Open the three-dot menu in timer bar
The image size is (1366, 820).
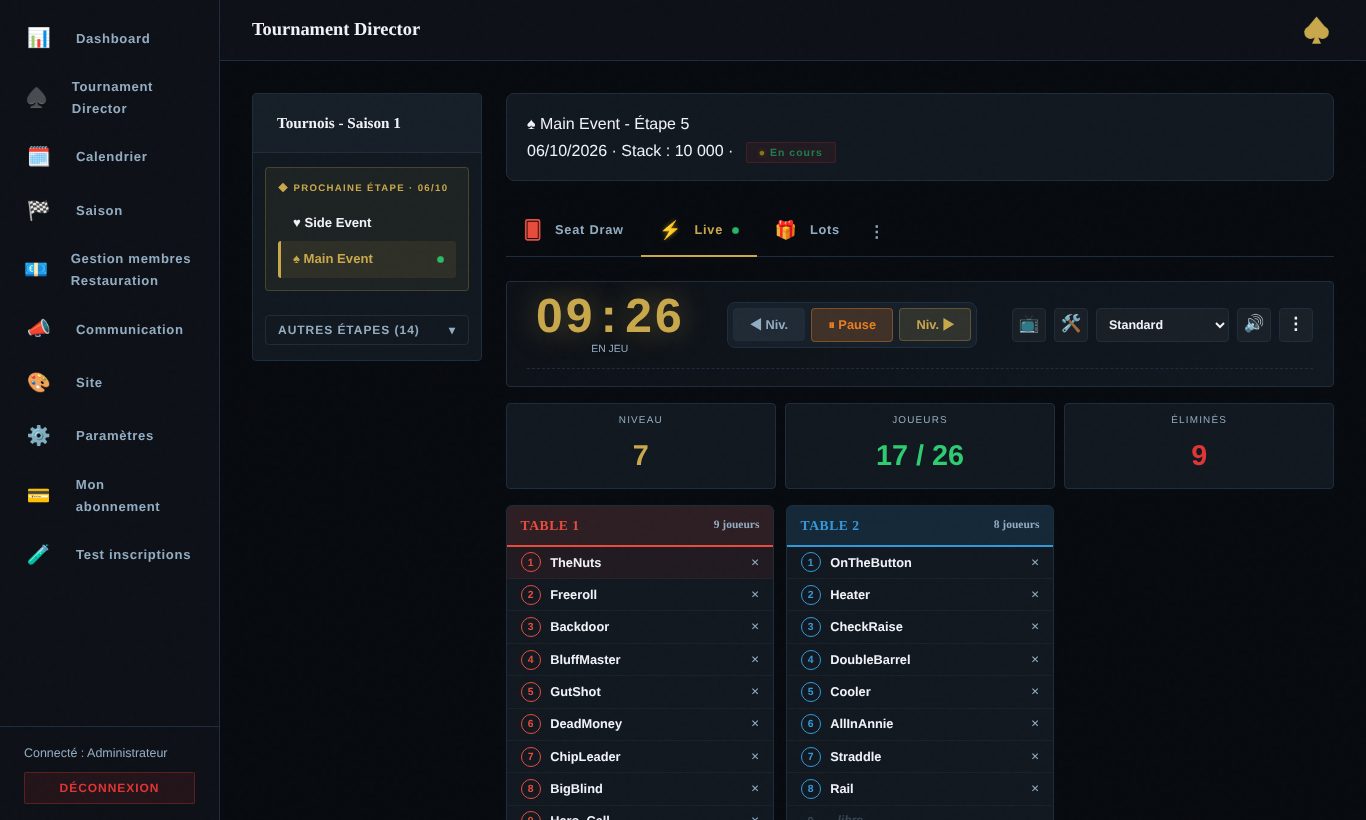click(x=1296, y=324)
